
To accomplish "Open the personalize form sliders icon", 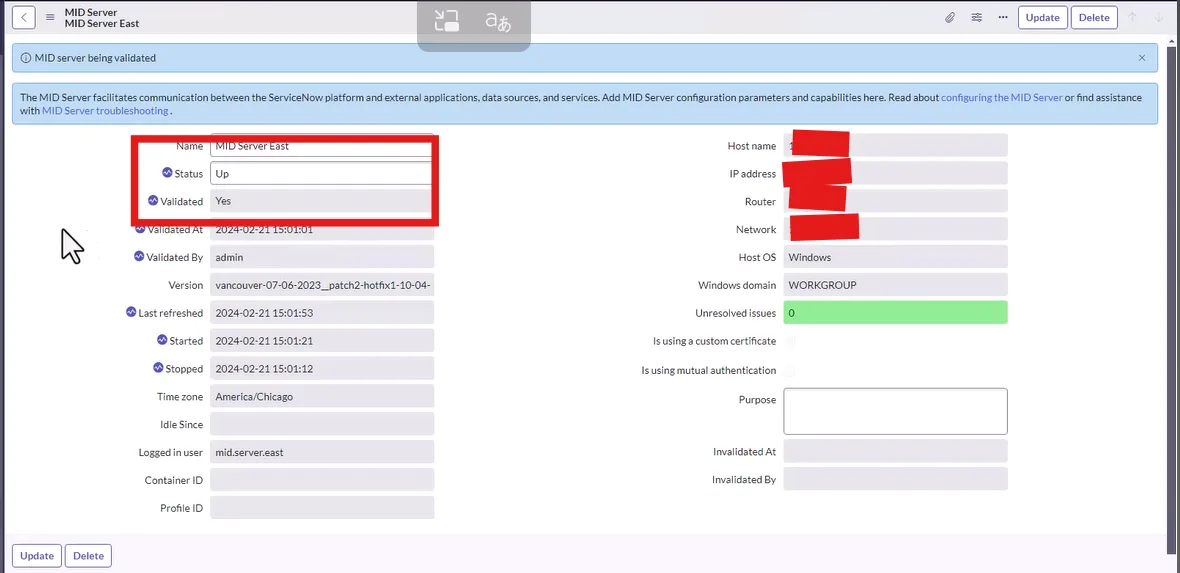I will pos(977,17).
